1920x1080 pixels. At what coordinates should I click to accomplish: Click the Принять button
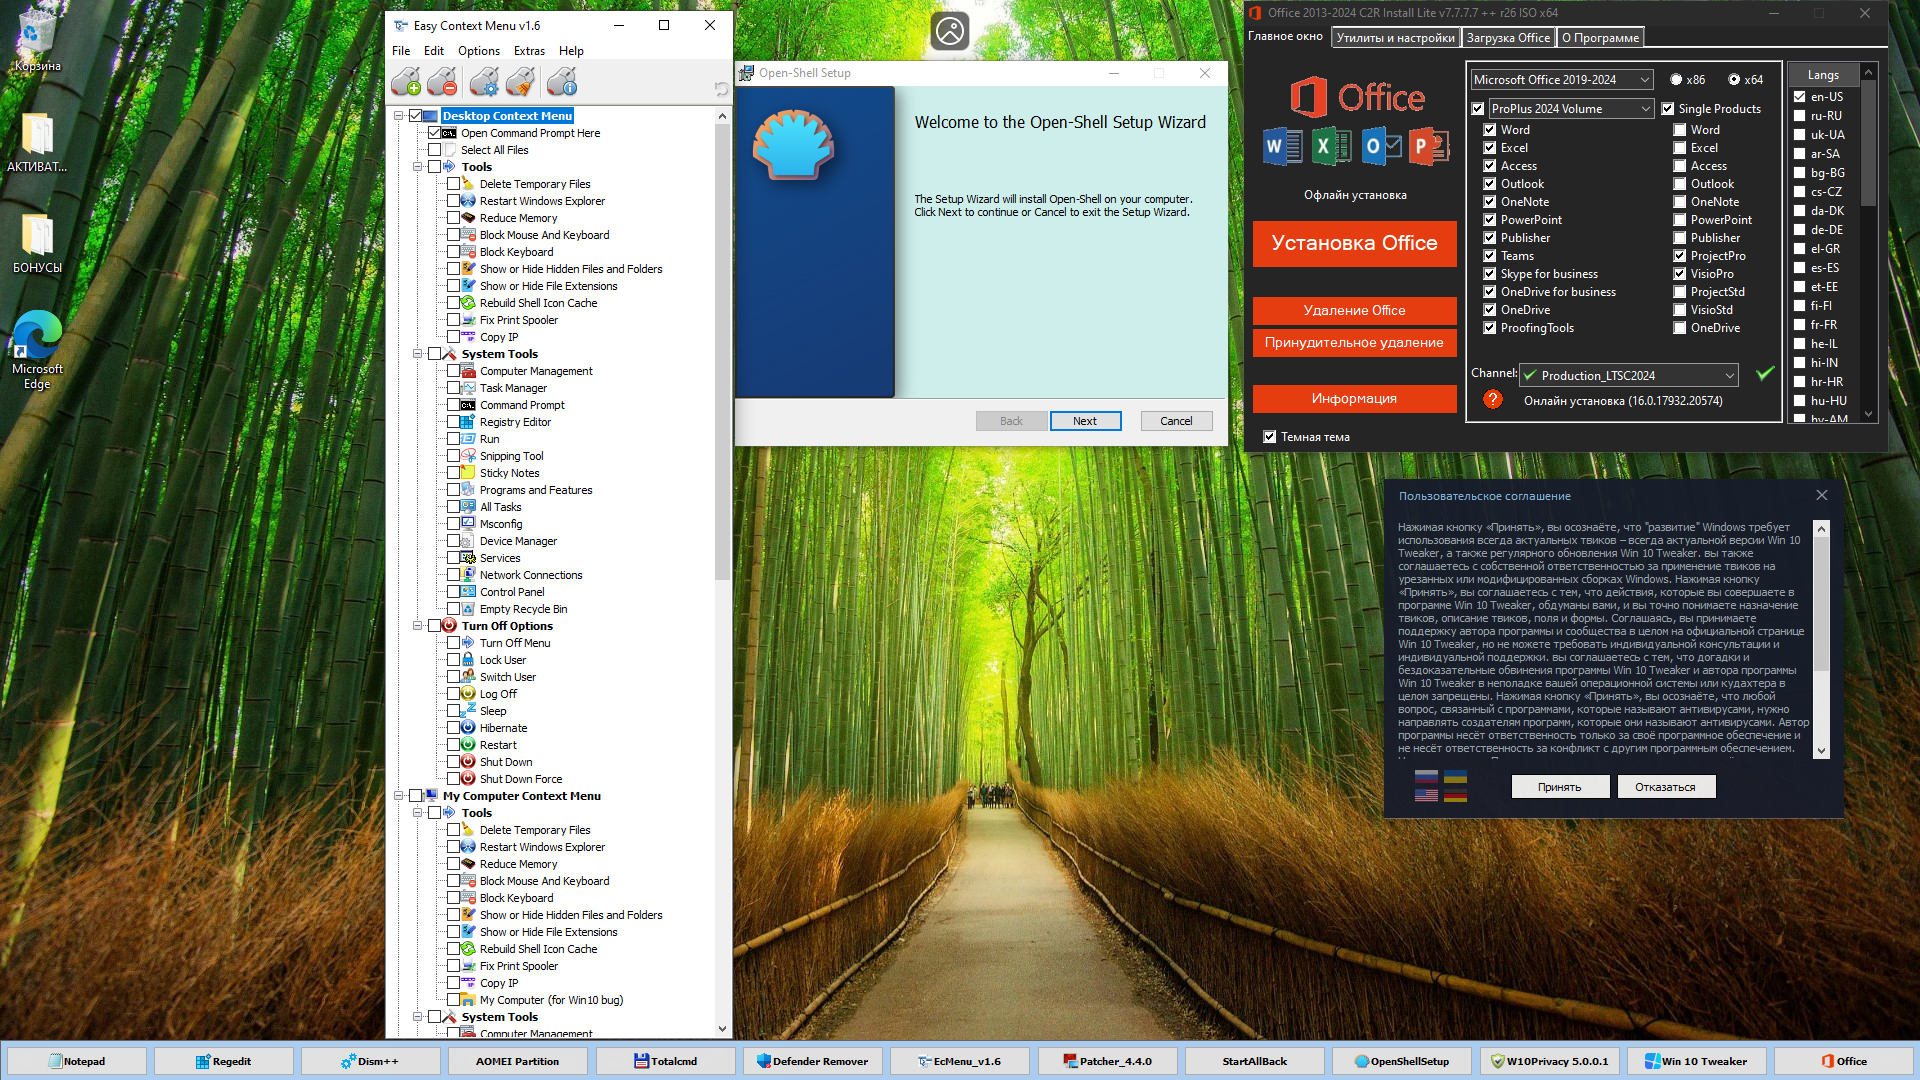pos(1559,787)
